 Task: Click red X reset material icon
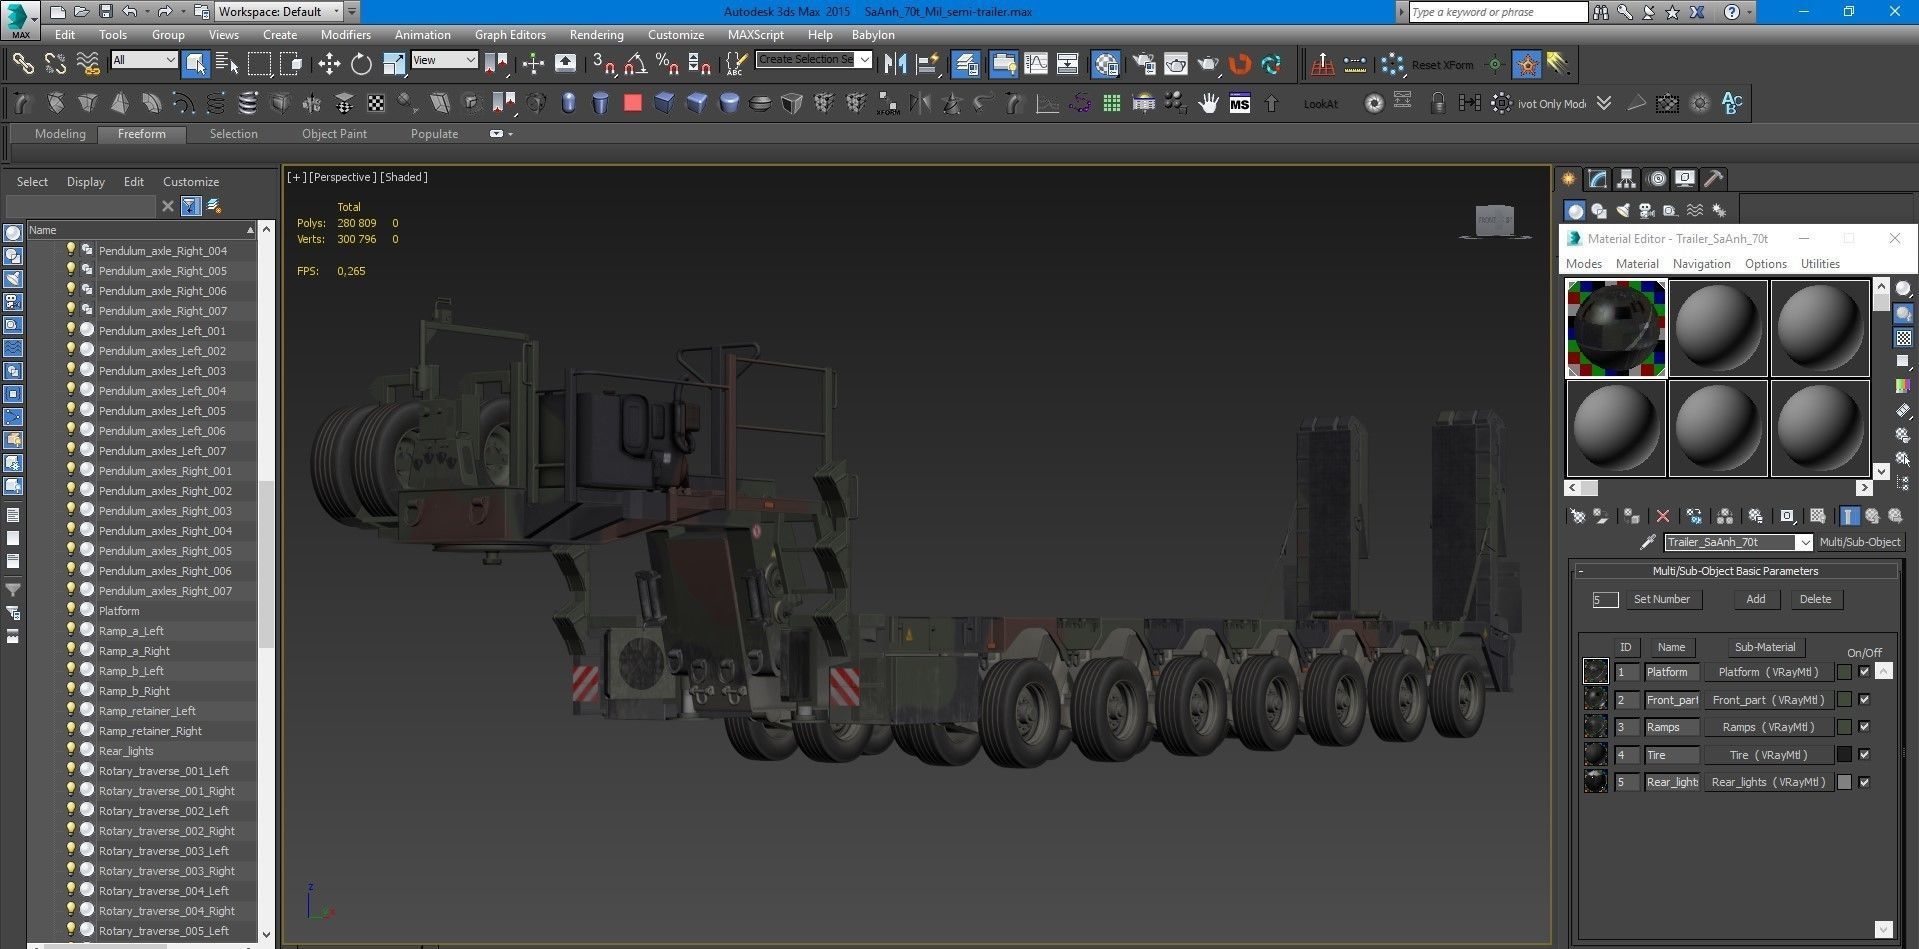(x=1662, y=516)
